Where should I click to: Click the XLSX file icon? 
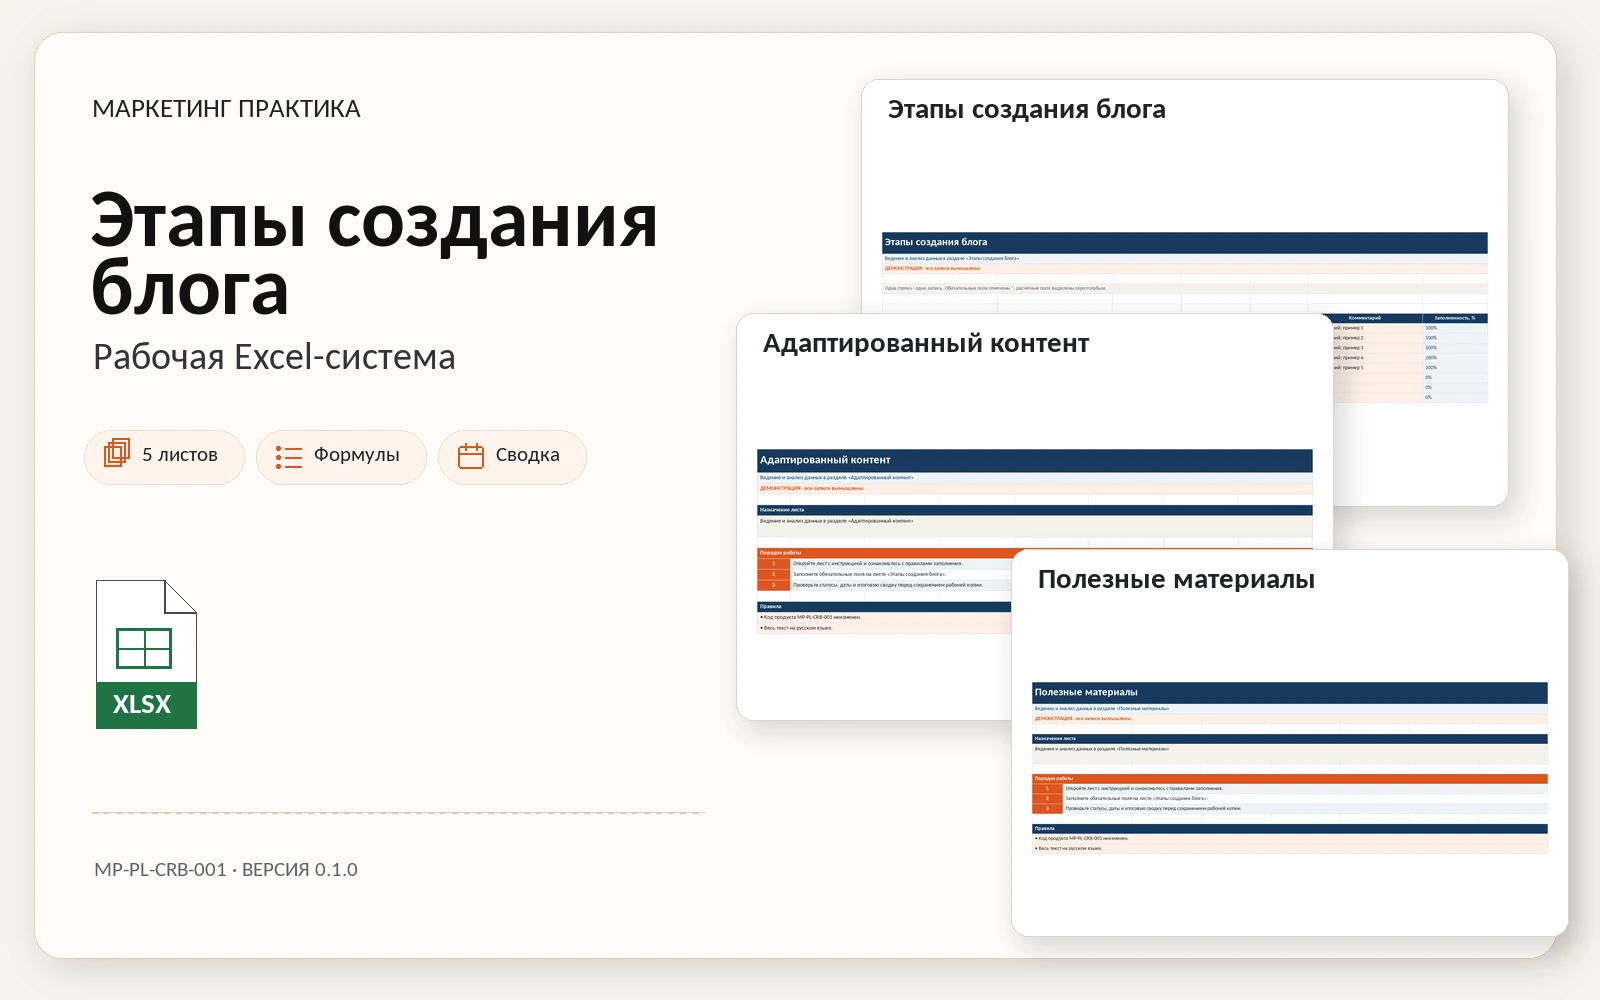[146, 654]
